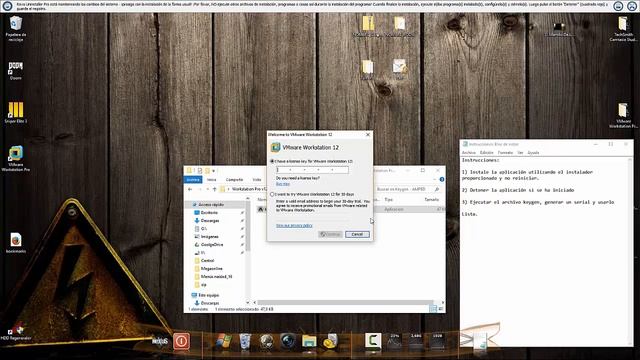Click the quick access toolbar dropdown arrow
640x360 pixels.
(x=213, y=171)
